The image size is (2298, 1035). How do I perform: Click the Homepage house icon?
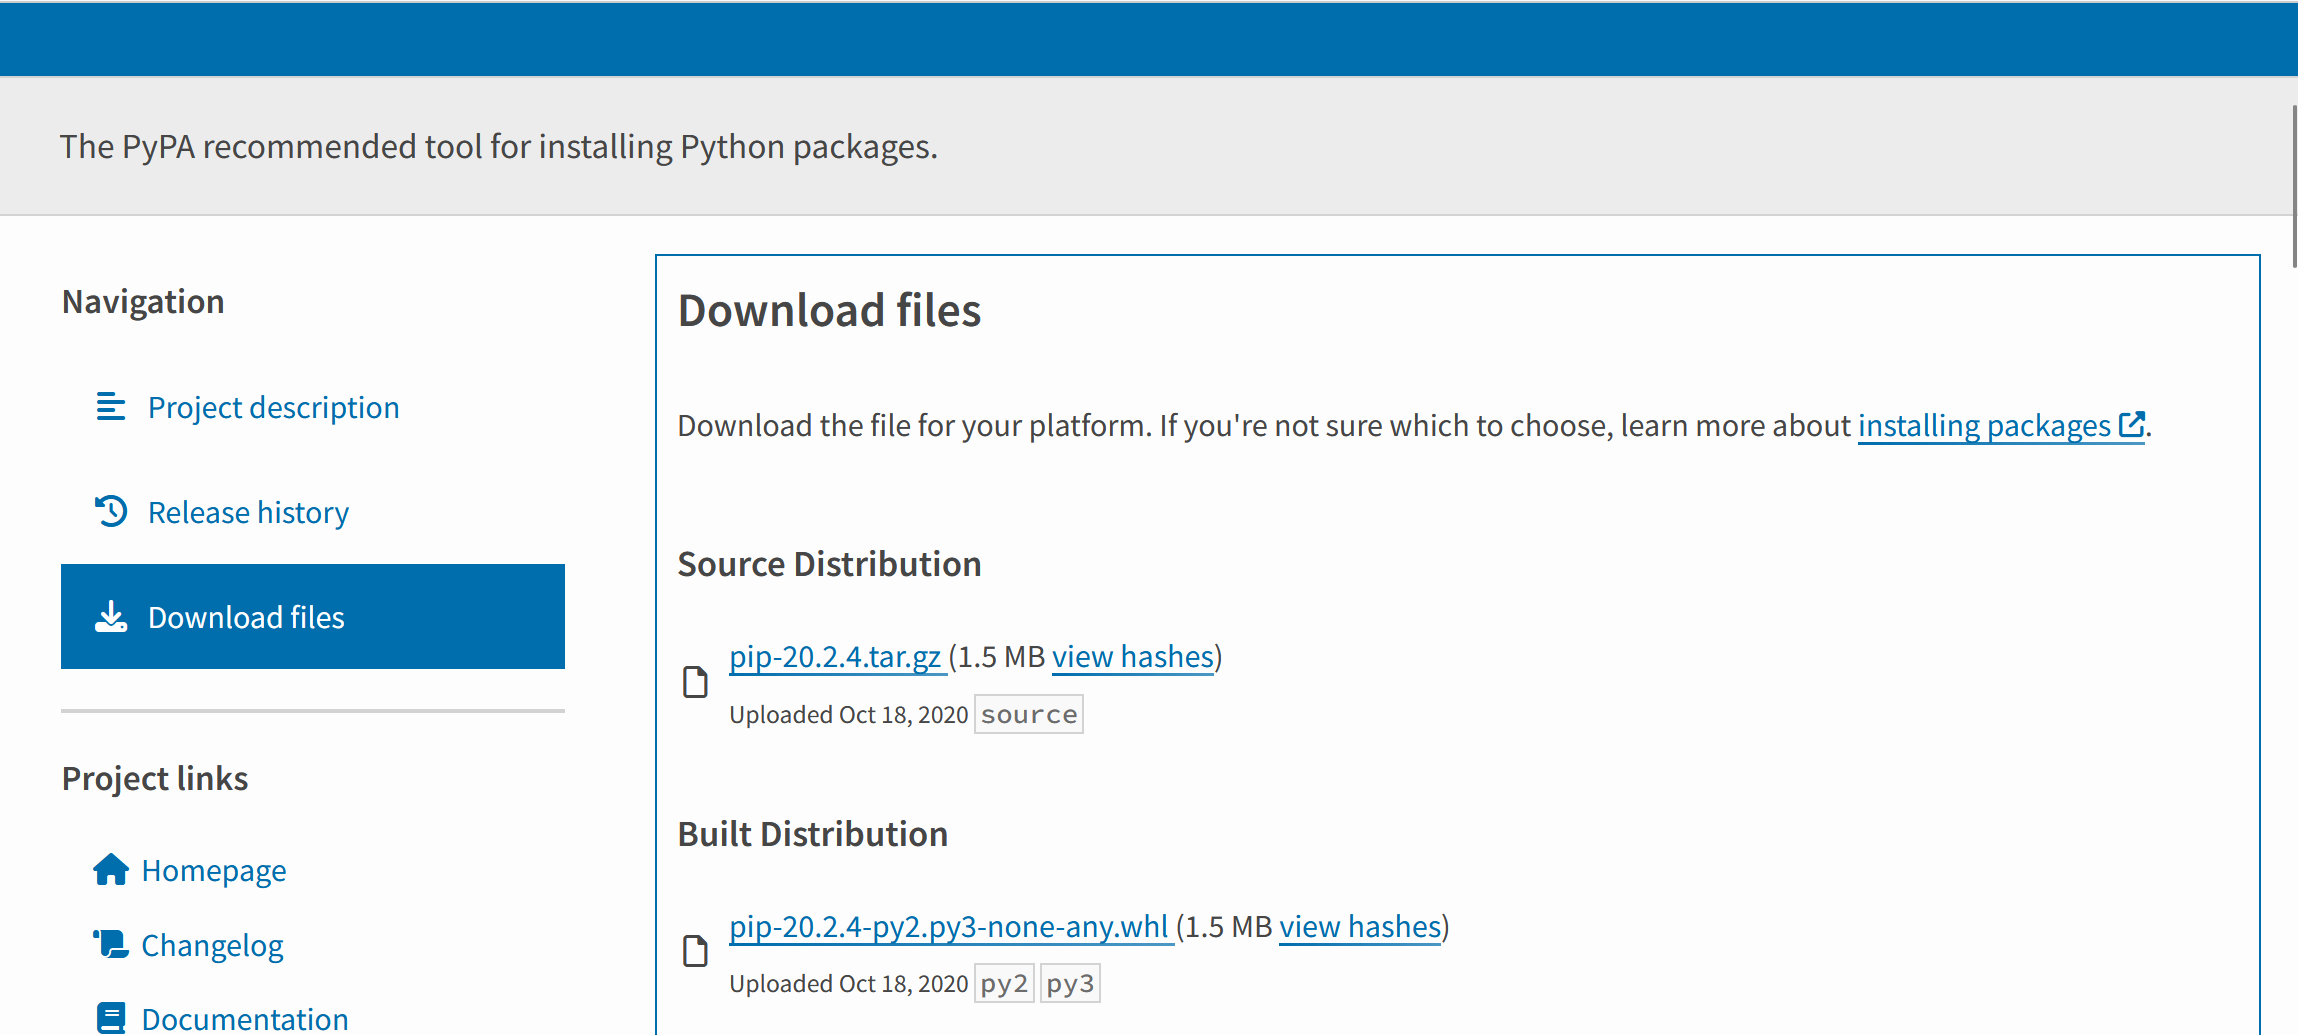111,870
